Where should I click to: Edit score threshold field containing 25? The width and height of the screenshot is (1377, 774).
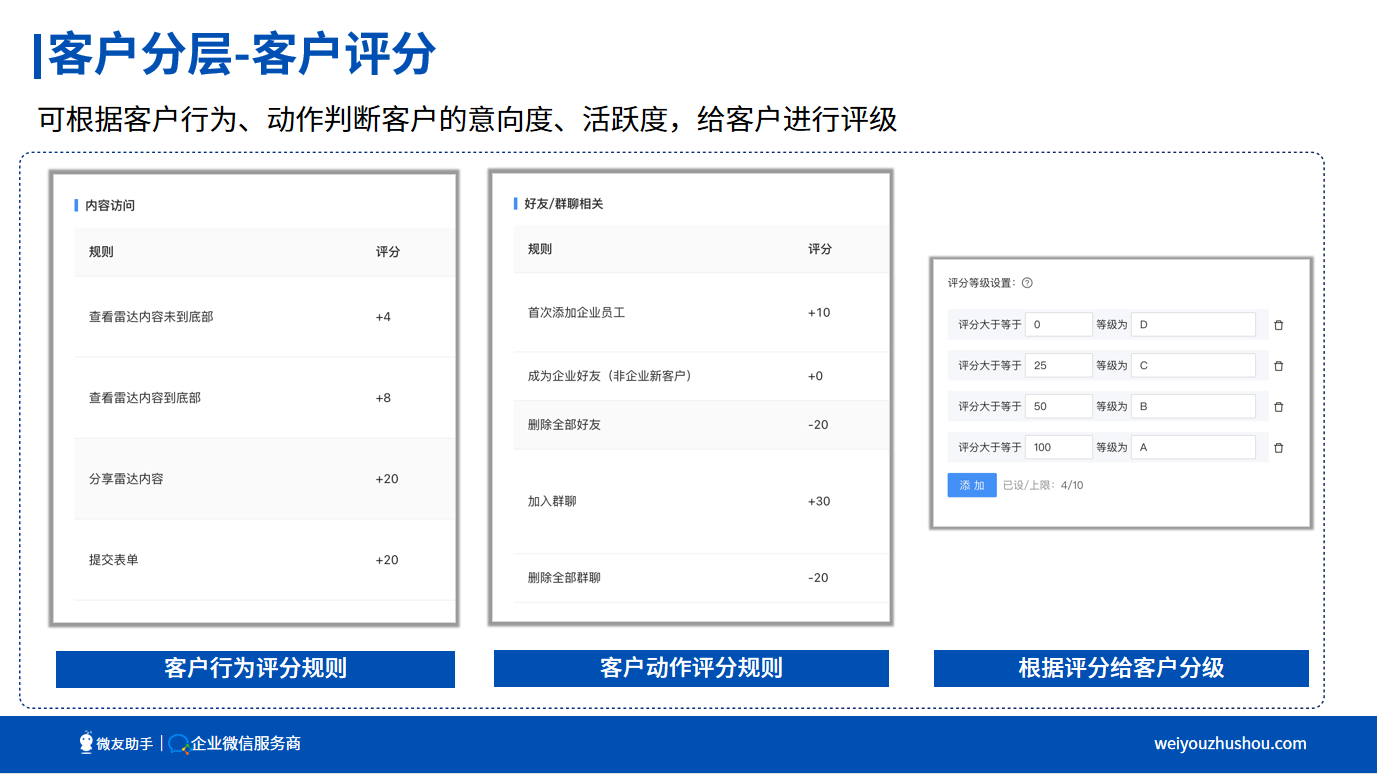point(1059,366)
